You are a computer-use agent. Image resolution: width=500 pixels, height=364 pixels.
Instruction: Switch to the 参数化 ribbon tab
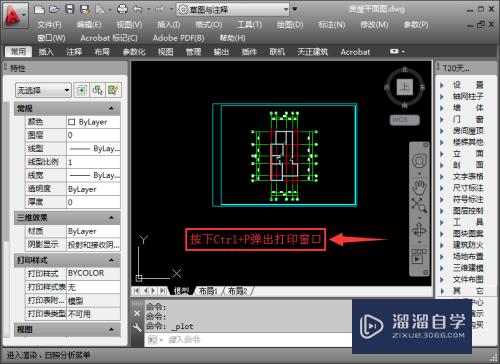[x=134, y=52]
